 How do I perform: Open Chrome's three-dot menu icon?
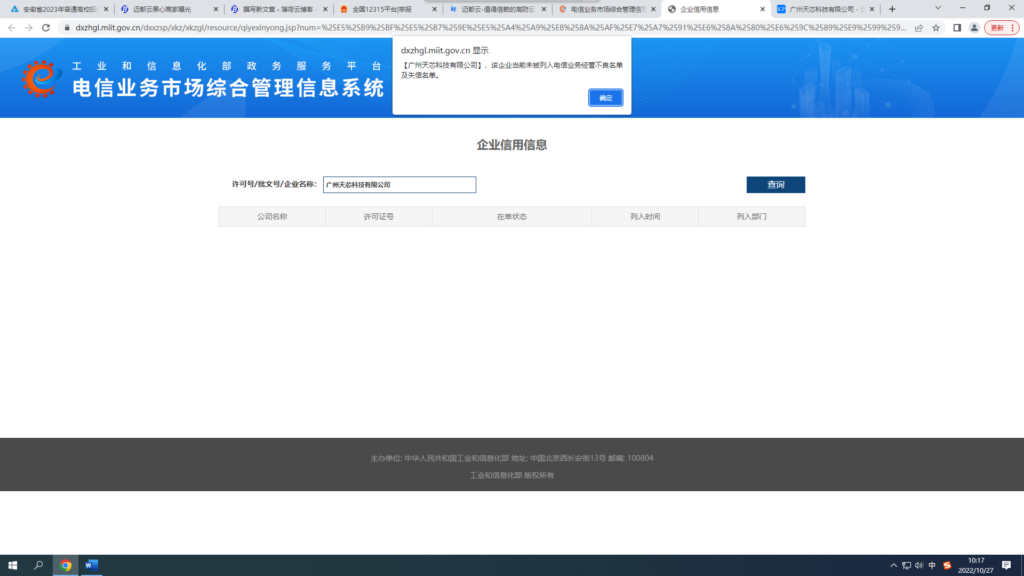pyautogui.click(x=1014, y=29)
